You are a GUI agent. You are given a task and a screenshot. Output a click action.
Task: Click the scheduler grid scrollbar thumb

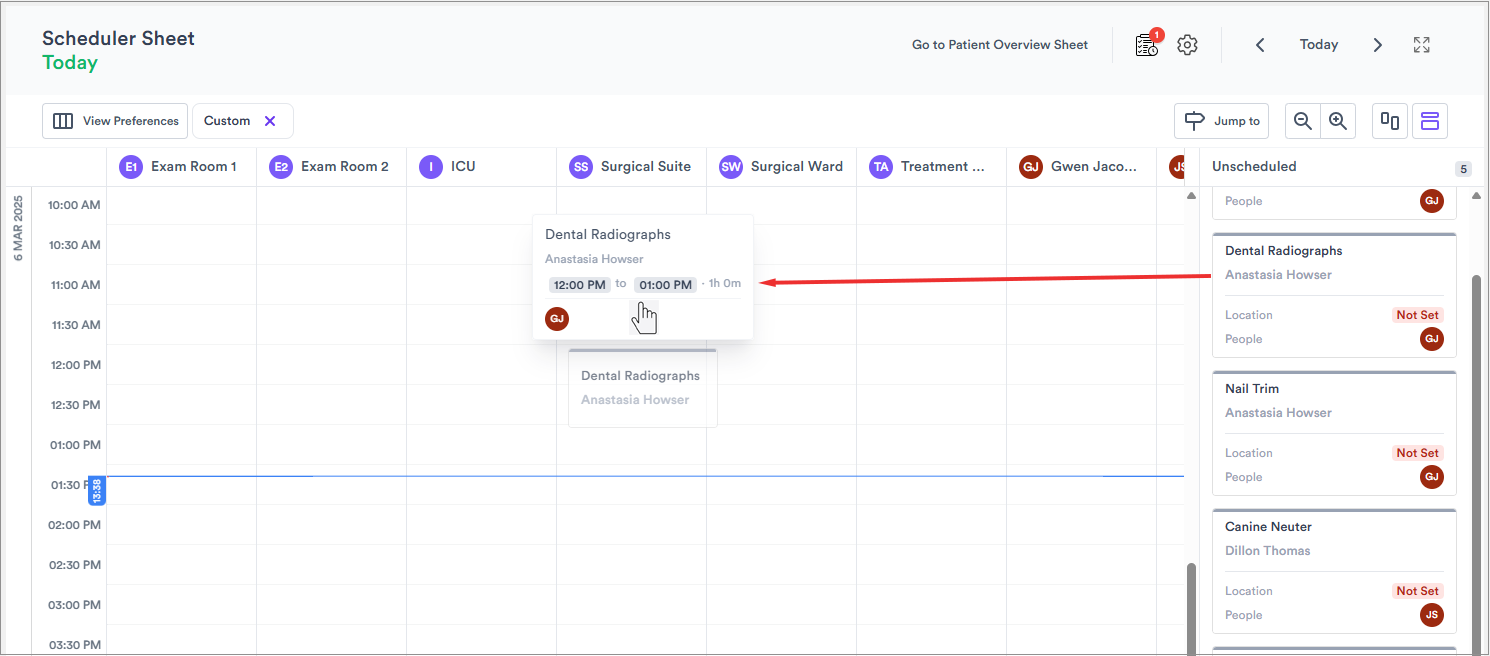[1191, 610]
